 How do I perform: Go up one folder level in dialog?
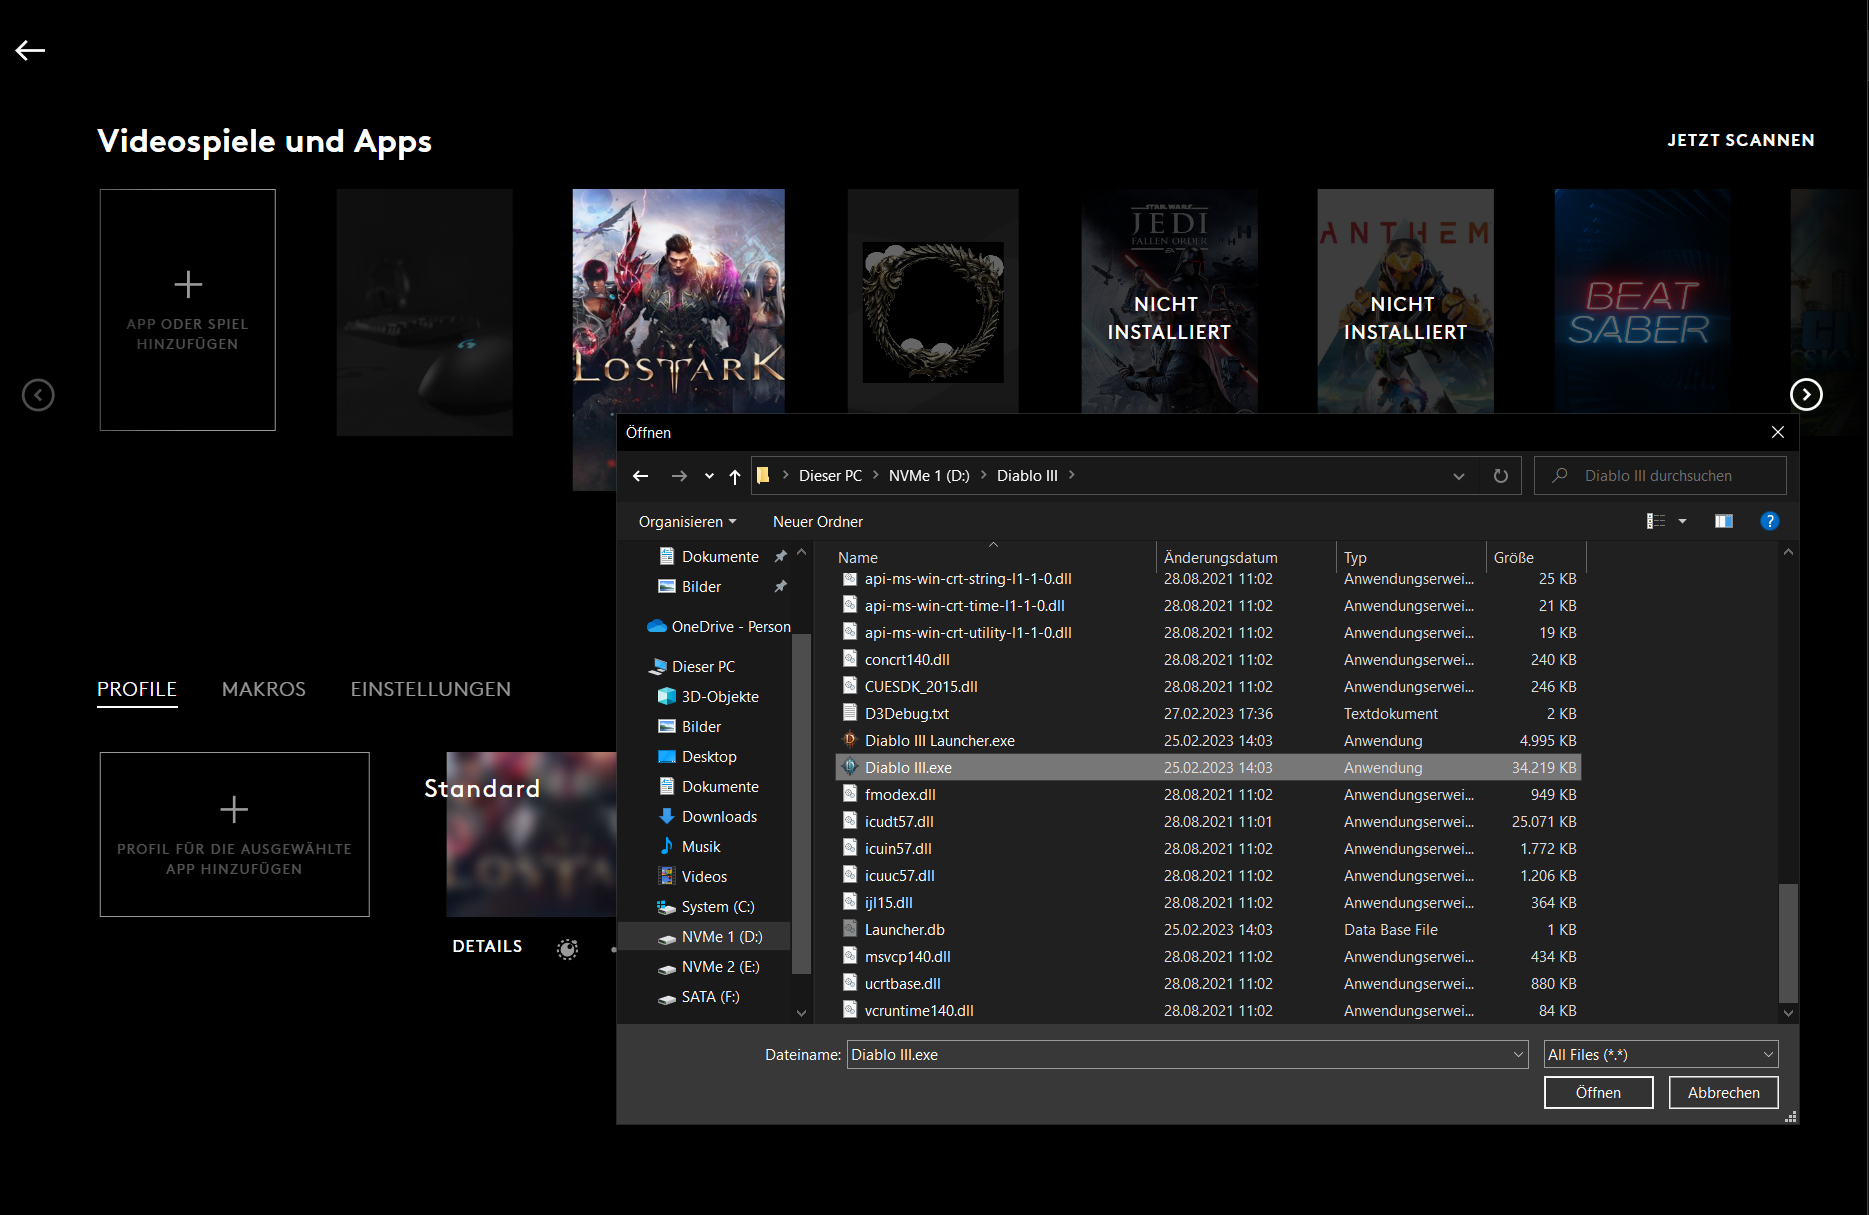[735, 476]
